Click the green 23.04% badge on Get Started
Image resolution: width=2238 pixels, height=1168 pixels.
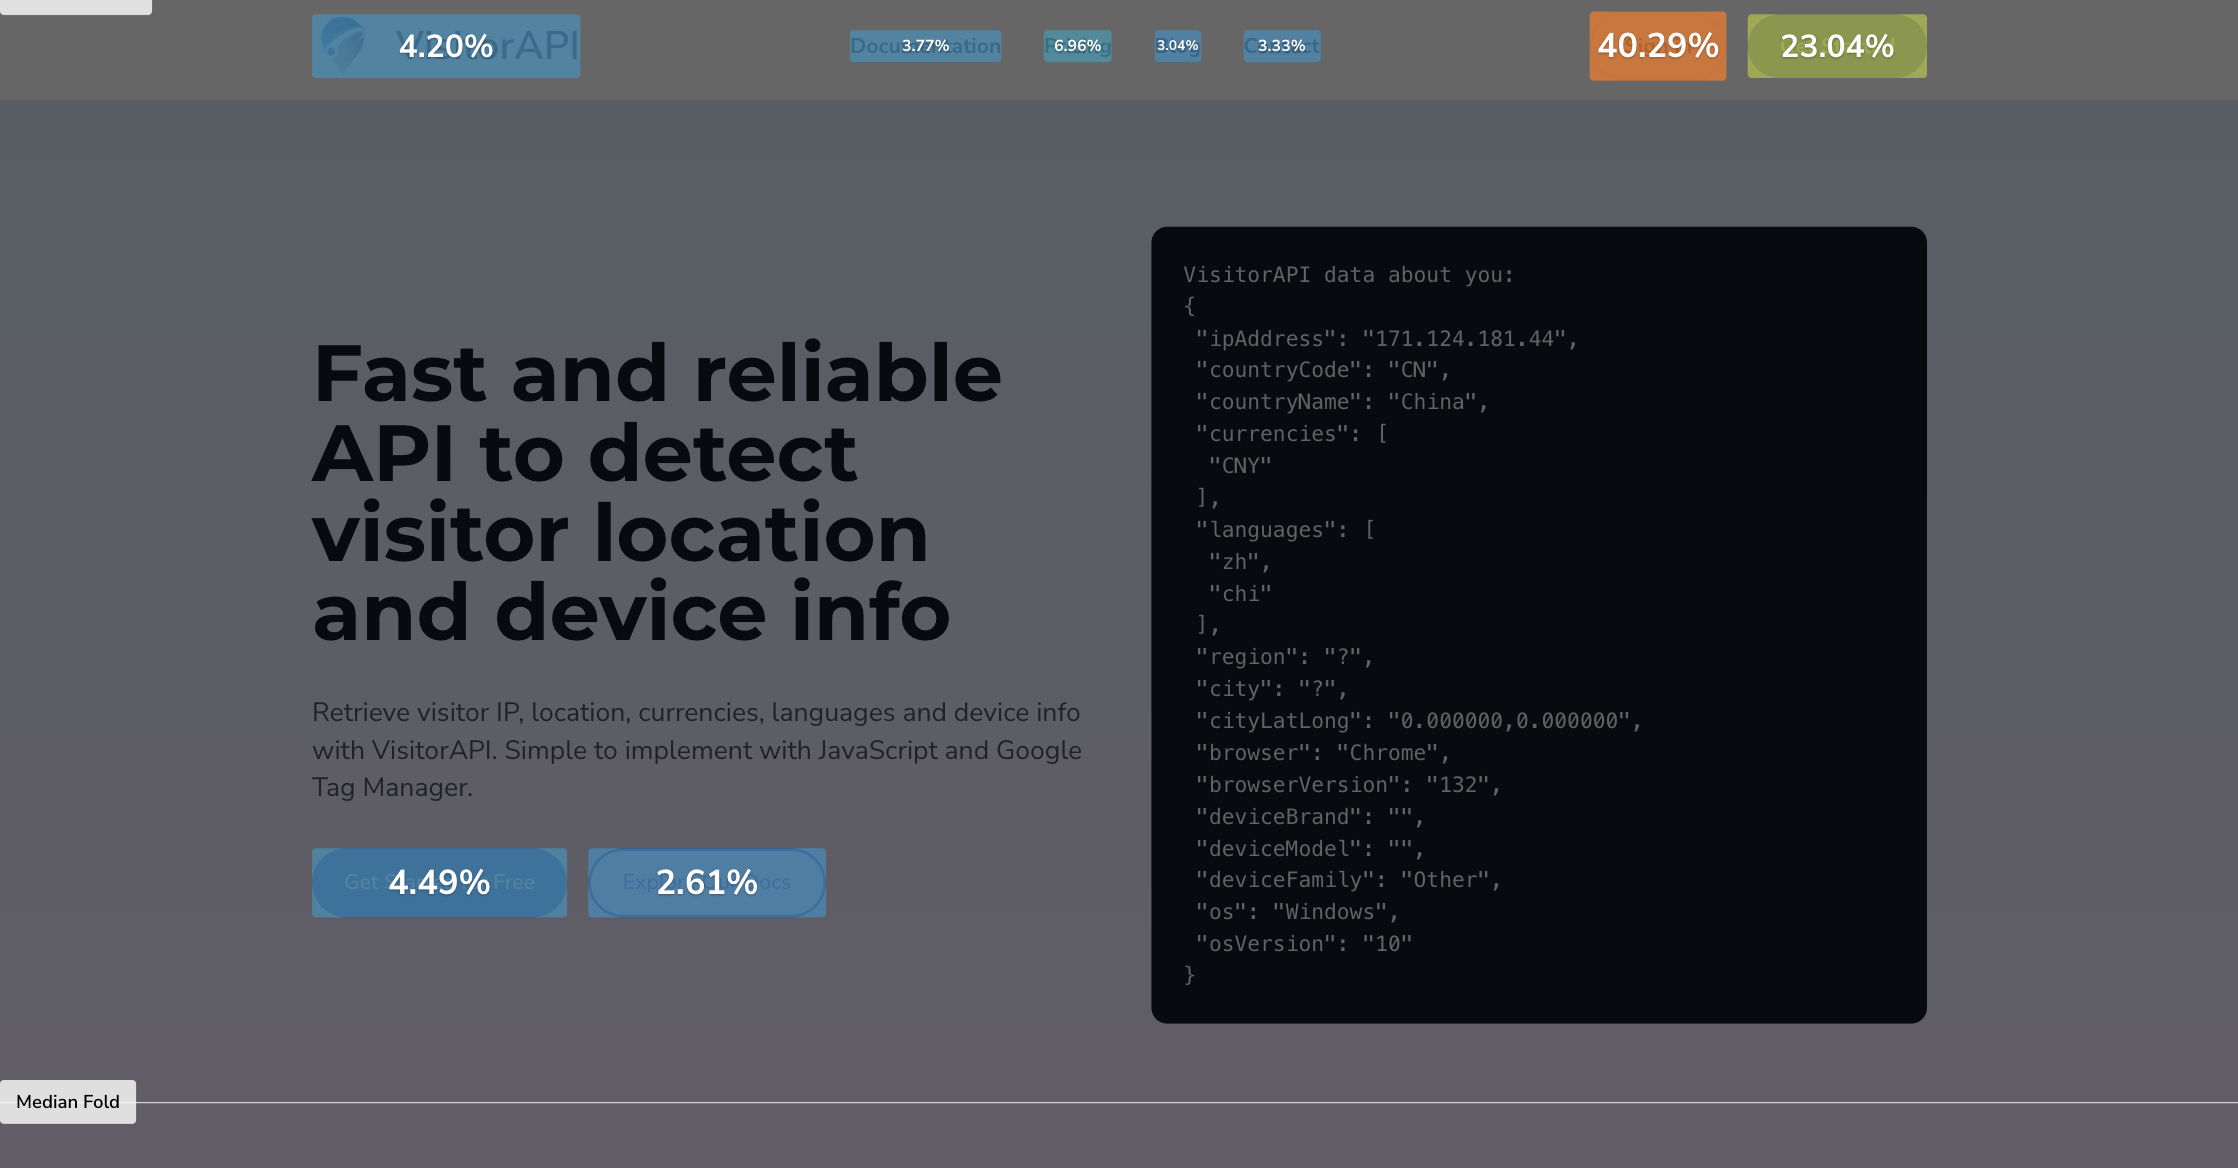coord(1836,45)
